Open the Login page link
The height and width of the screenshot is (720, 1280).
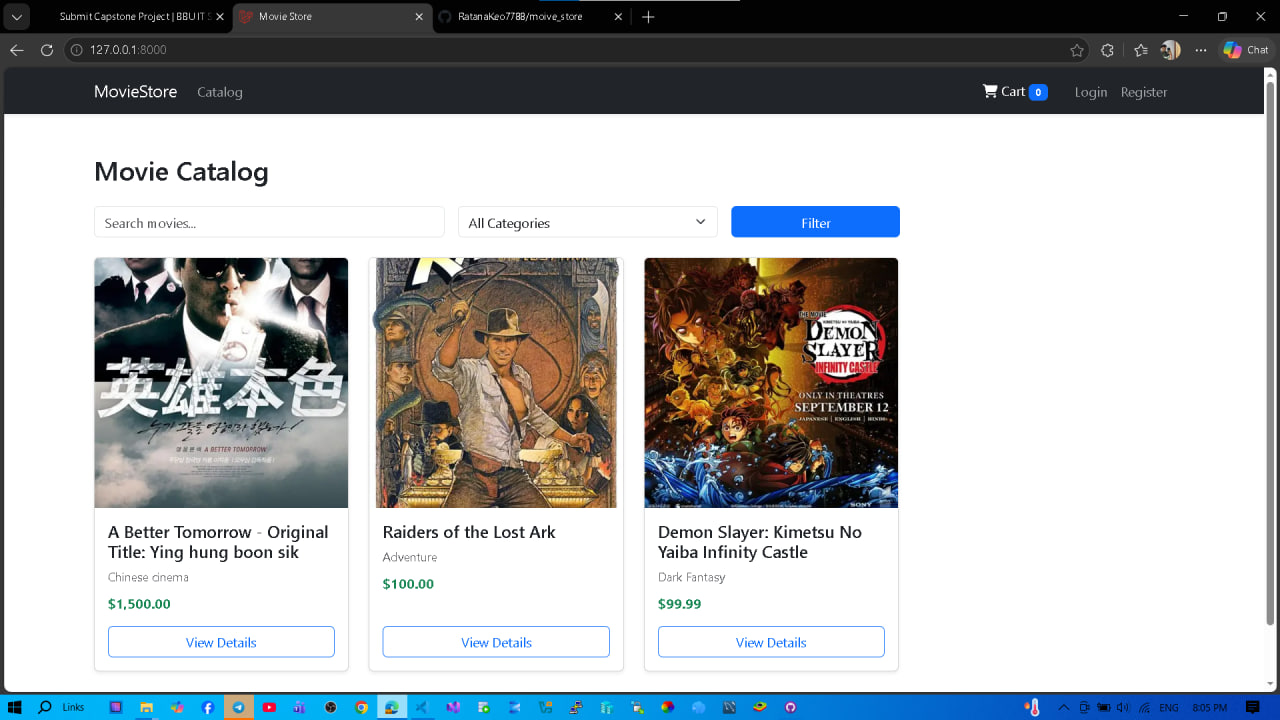1091,92
